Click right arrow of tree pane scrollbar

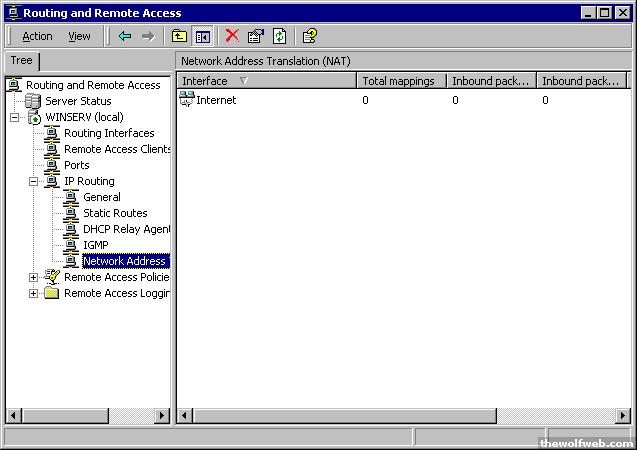162,415
